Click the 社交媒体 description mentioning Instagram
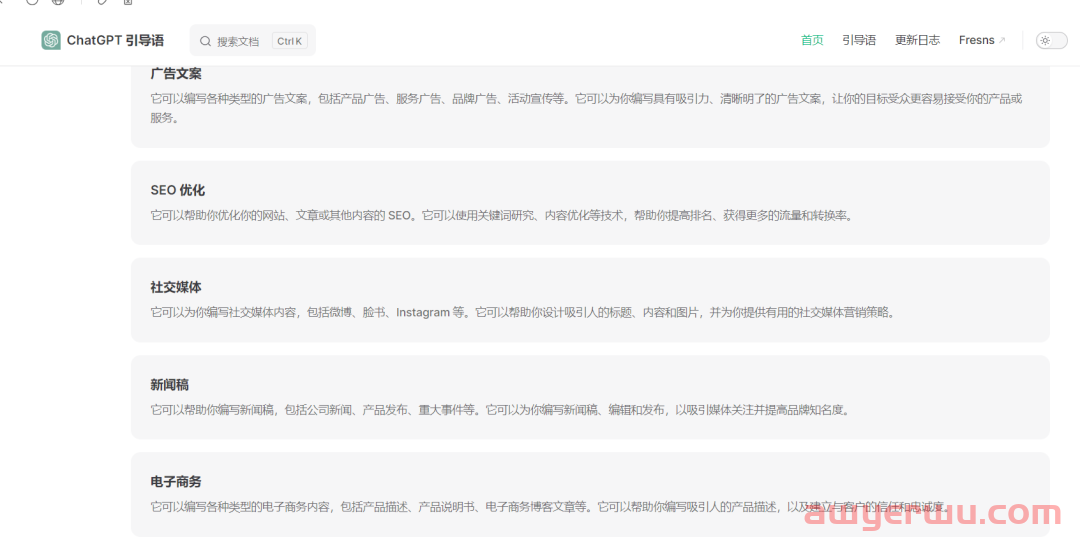This screenshot has height=544, width=1080. [524, 313]
